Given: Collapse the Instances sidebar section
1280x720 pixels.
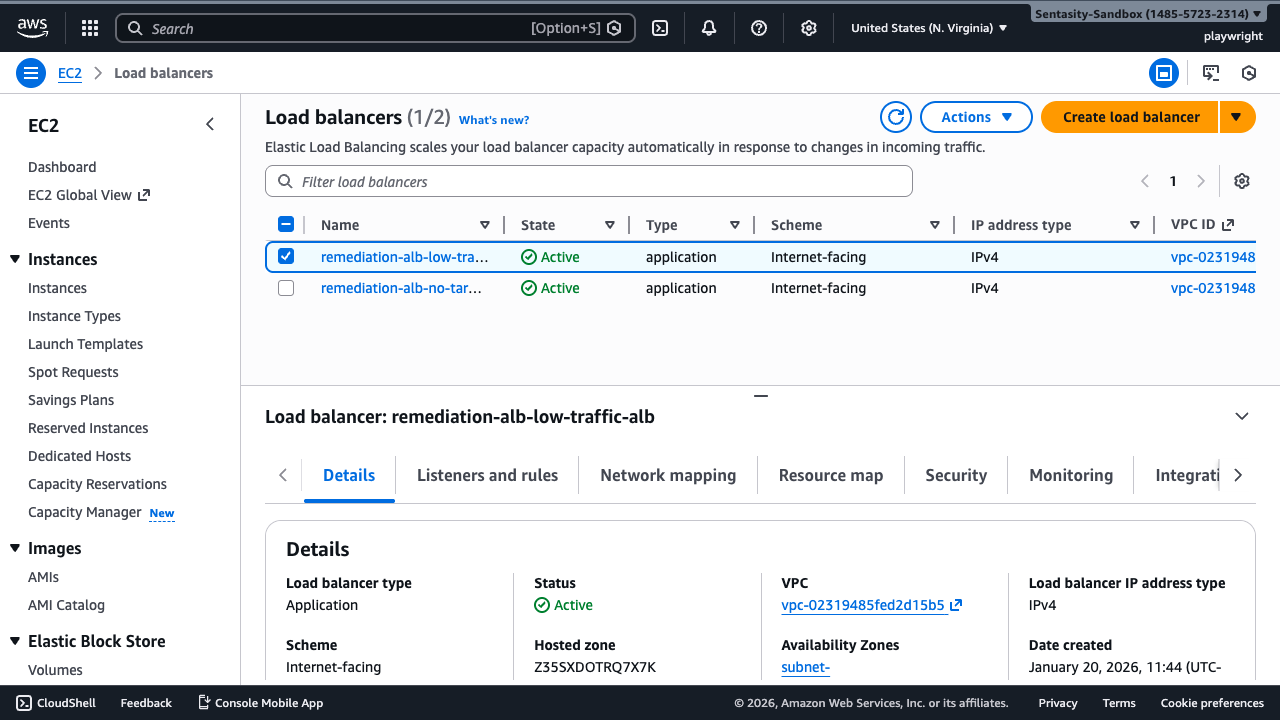Looking at the screenshot, I should pos(15,259).
